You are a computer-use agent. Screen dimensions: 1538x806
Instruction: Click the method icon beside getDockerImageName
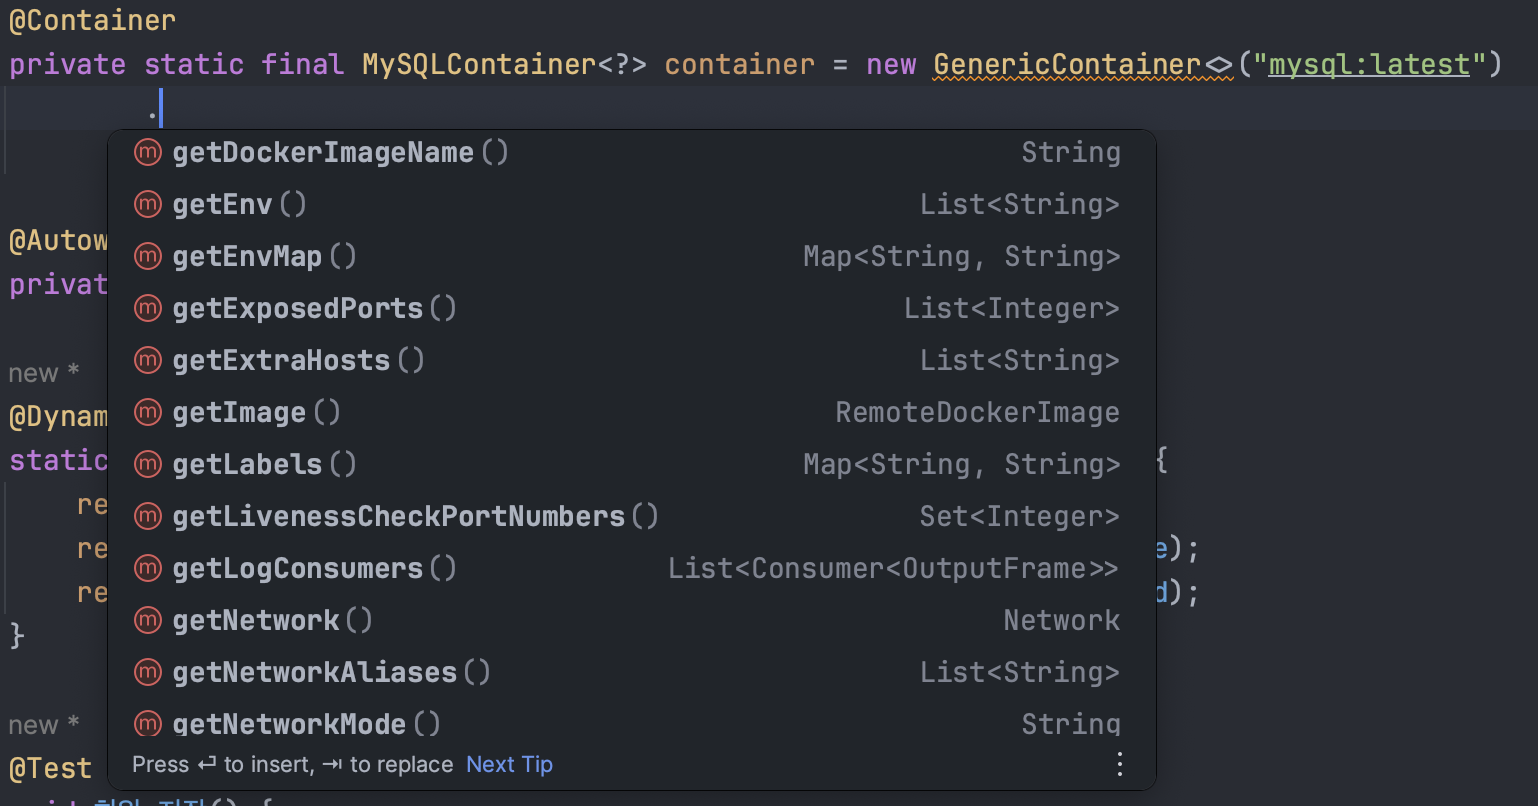pyautogui.click(x=148, y=152)
